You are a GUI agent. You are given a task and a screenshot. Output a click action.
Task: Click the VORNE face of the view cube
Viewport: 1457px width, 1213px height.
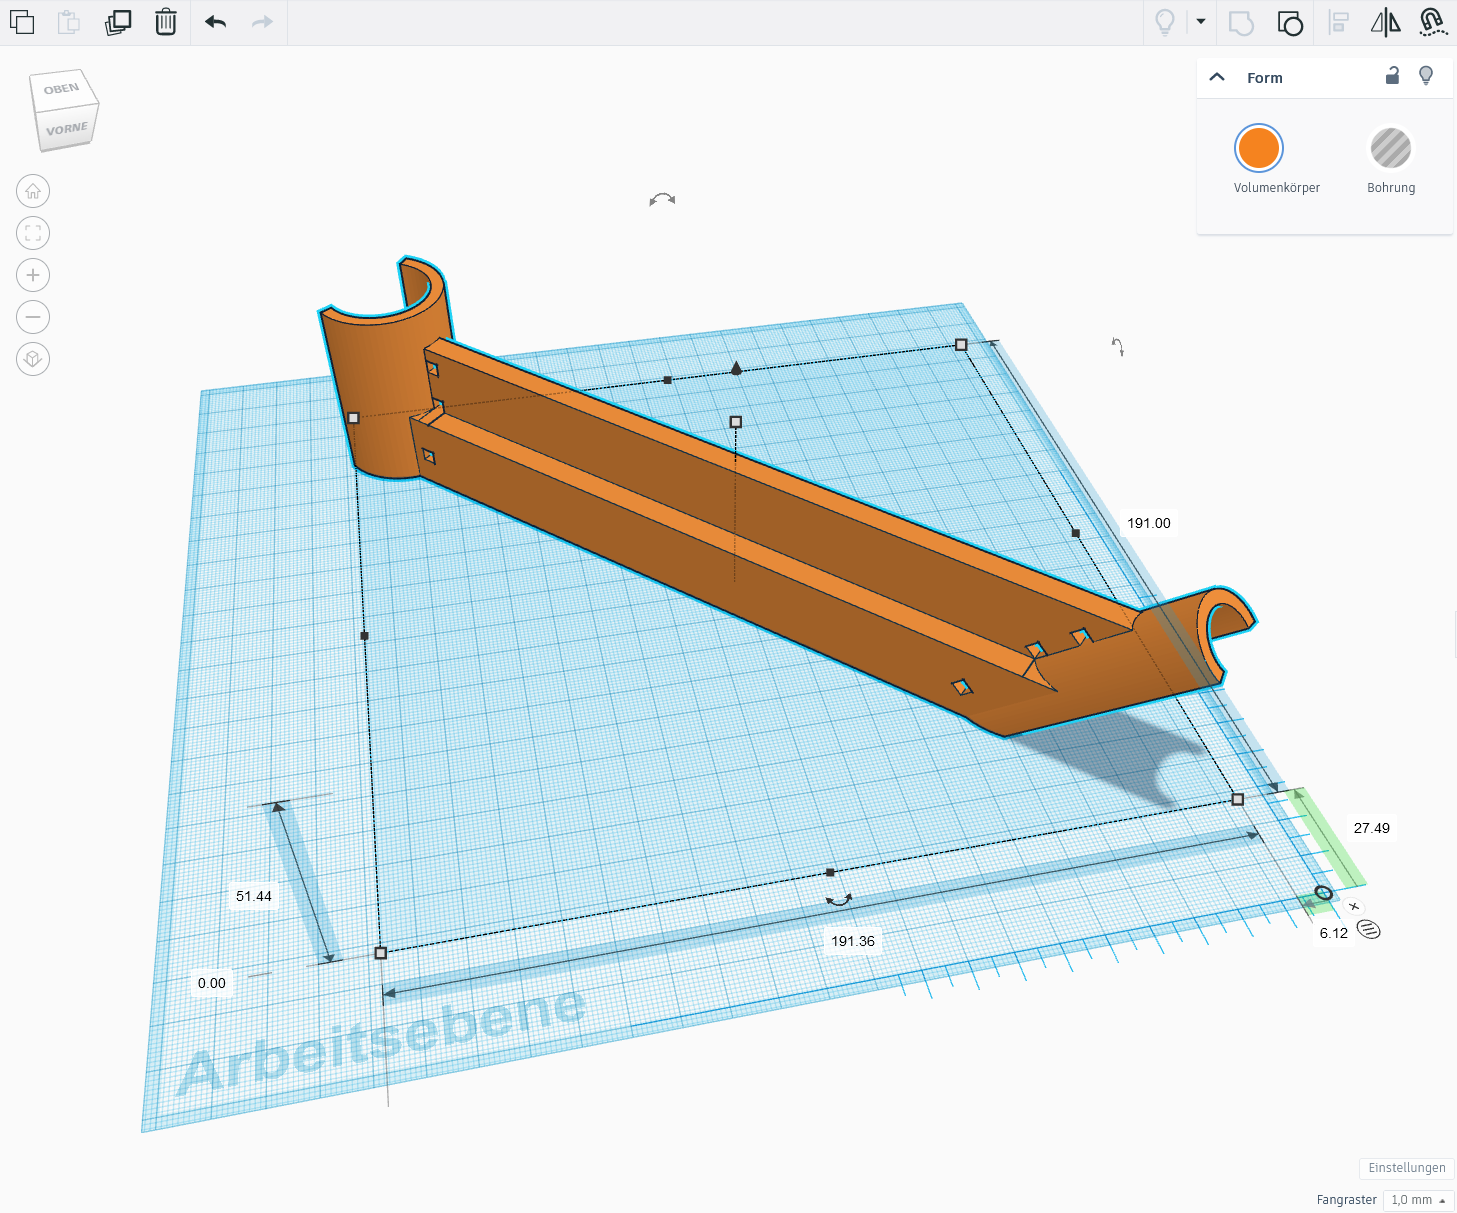[67, 129]
